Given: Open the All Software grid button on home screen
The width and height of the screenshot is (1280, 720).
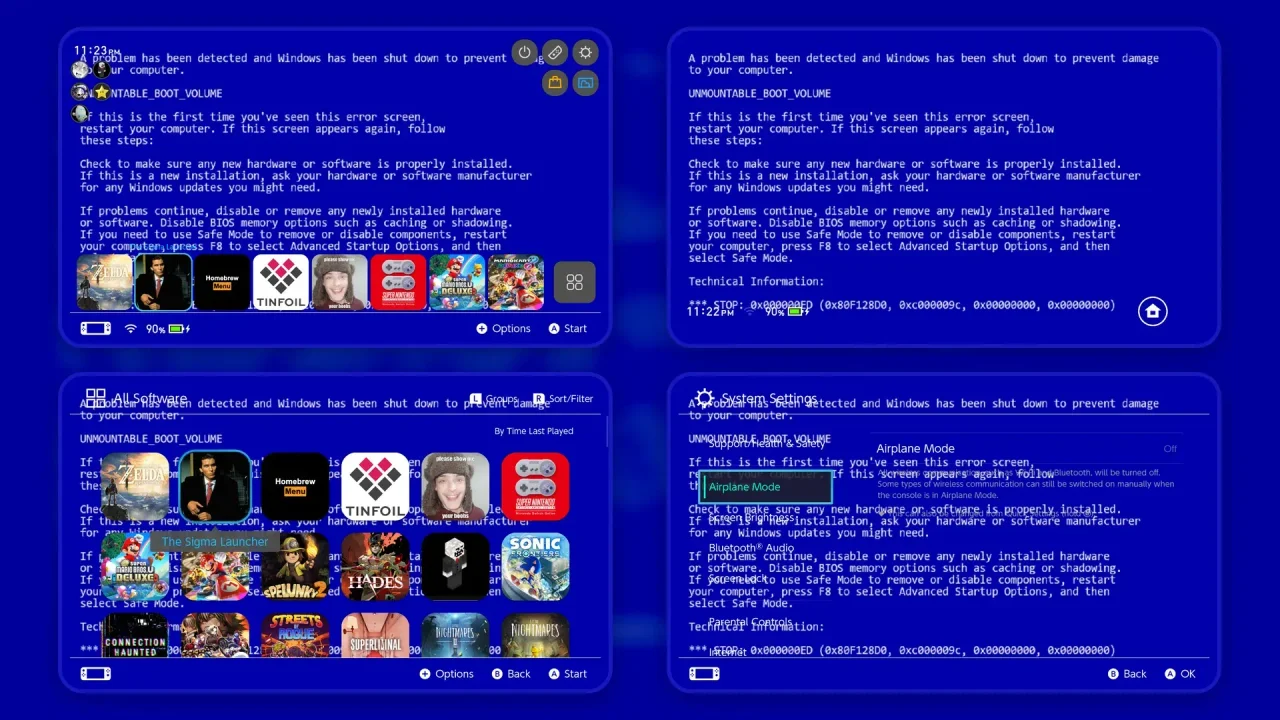Looking at the screenshot, I should [x=575, y=282].
